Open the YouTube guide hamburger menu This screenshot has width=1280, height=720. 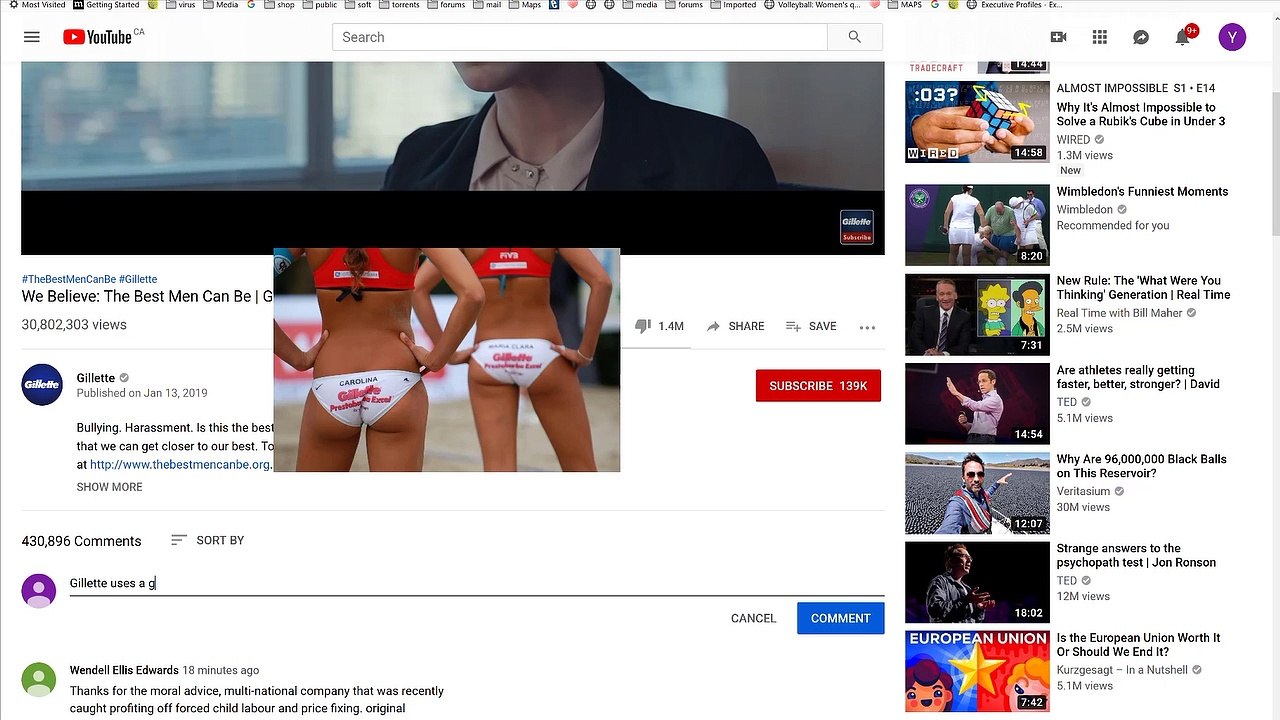click(32, 37)
